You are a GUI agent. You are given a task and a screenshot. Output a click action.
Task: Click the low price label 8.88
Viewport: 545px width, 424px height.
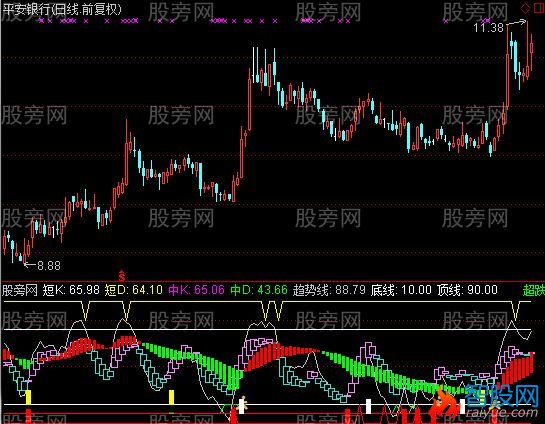pos(49,266)
